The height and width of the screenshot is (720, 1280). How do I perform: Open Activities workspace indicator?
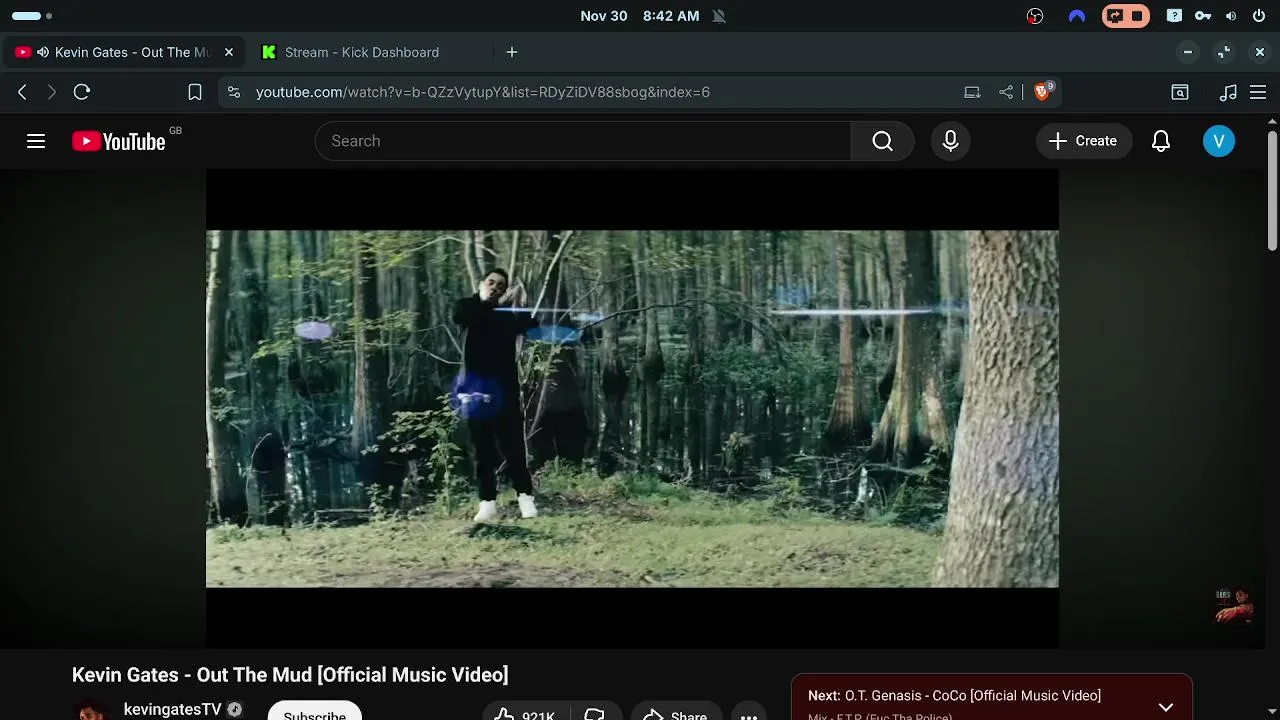pos(32,16)
